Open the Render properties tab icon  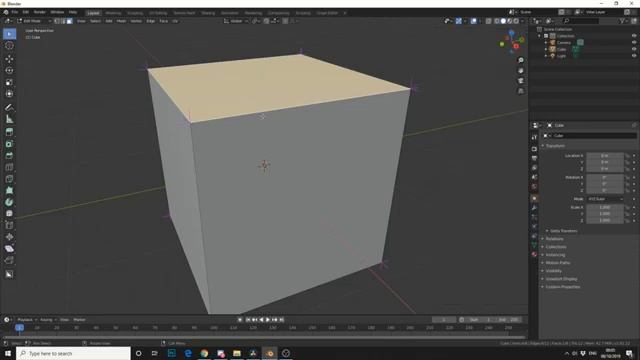534,149
